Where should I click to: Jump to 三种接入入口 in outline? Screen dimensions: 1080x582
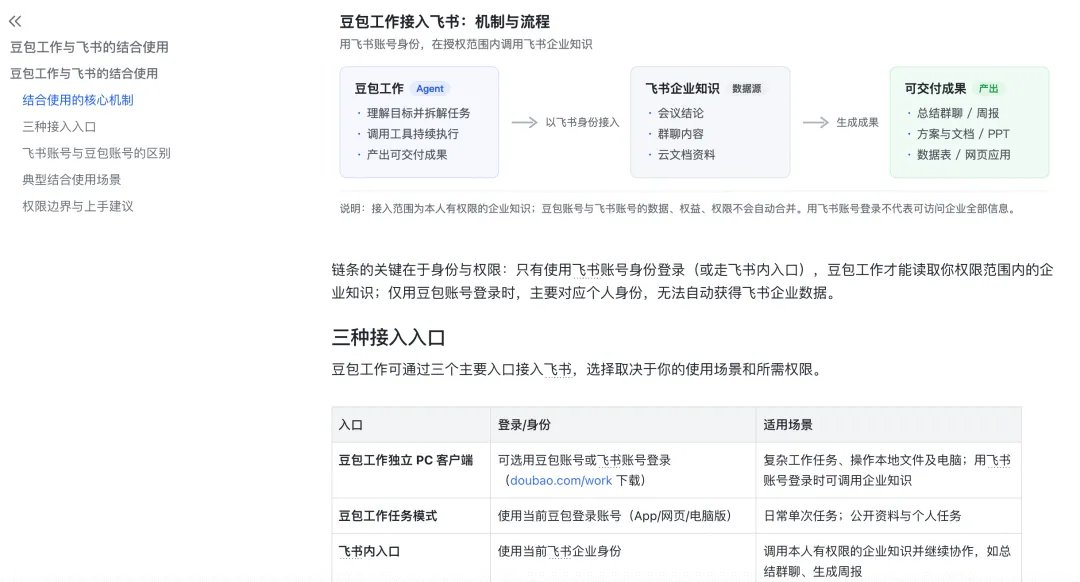pyautogui.click(x=59, y=127)
